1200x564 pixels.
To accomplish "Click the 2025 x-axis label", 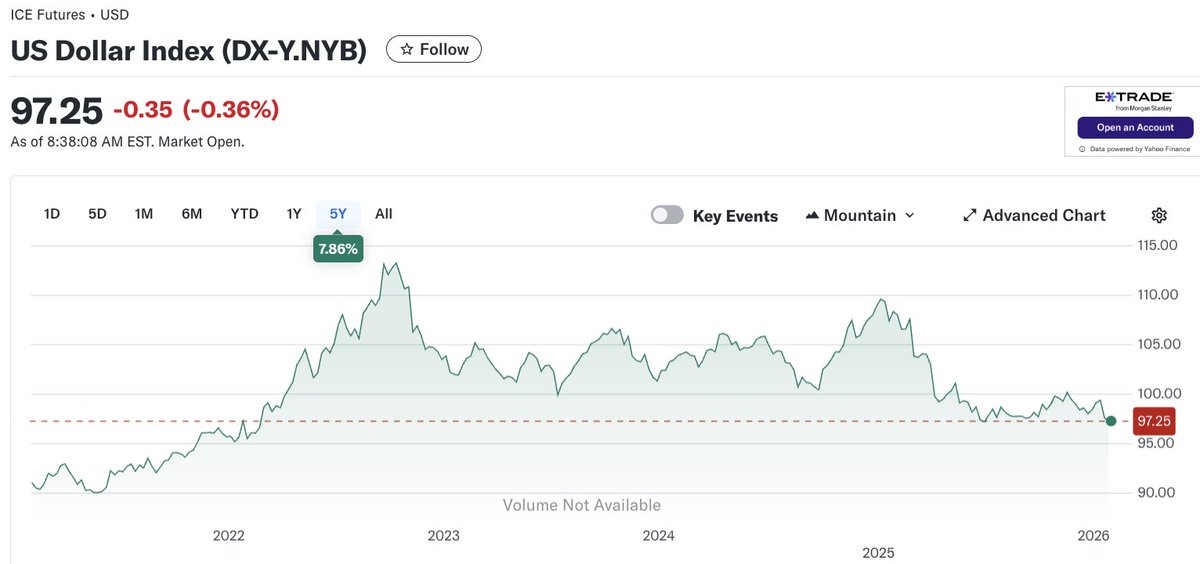I will click(x=879, y=552).
